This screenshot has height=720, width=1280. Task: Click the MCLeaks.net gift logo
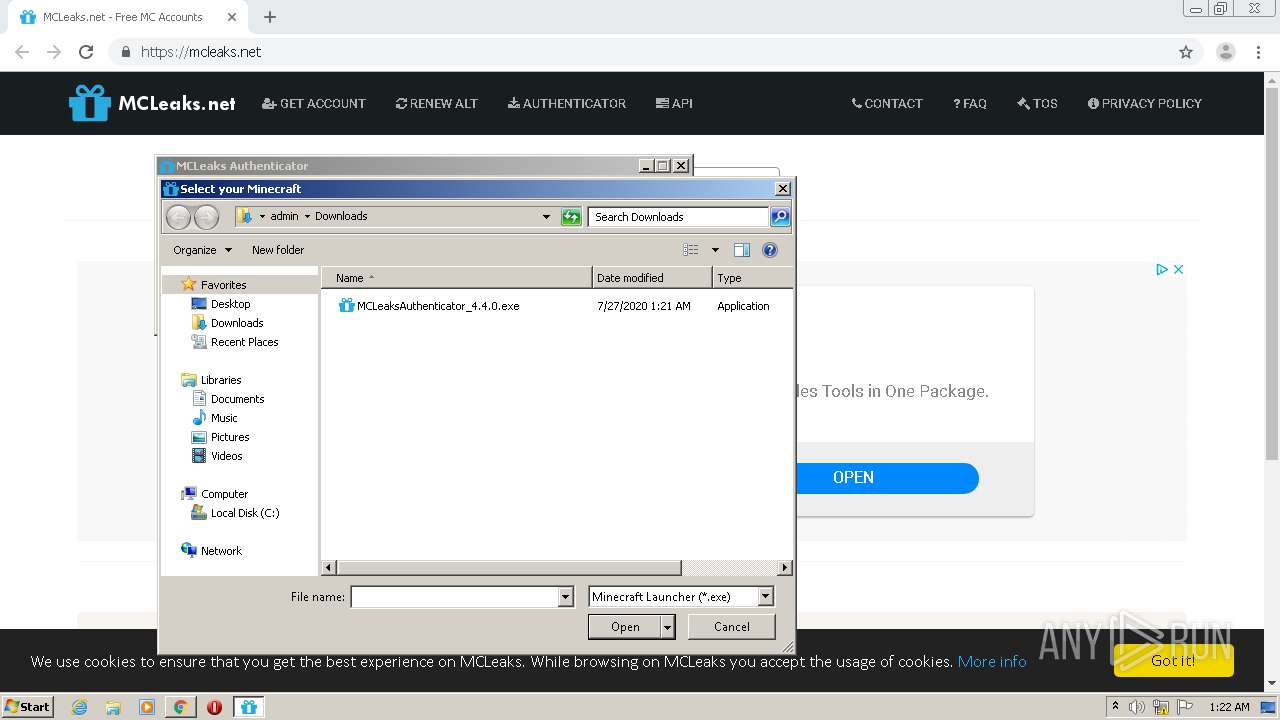pos(89,102)
